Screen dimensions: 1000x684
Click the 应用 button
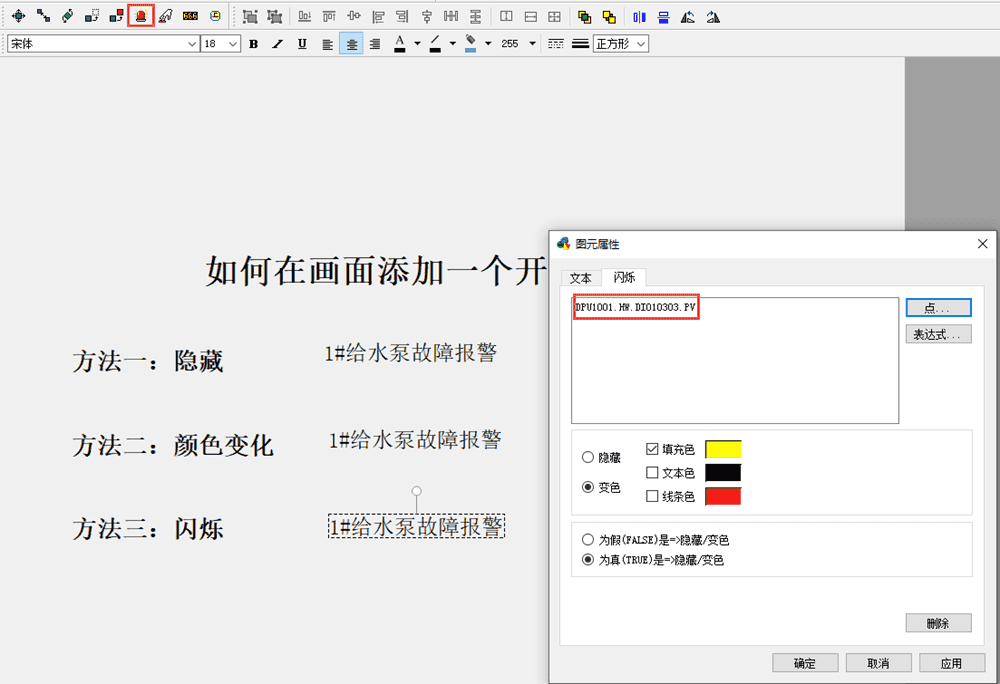tap(952, 663)
